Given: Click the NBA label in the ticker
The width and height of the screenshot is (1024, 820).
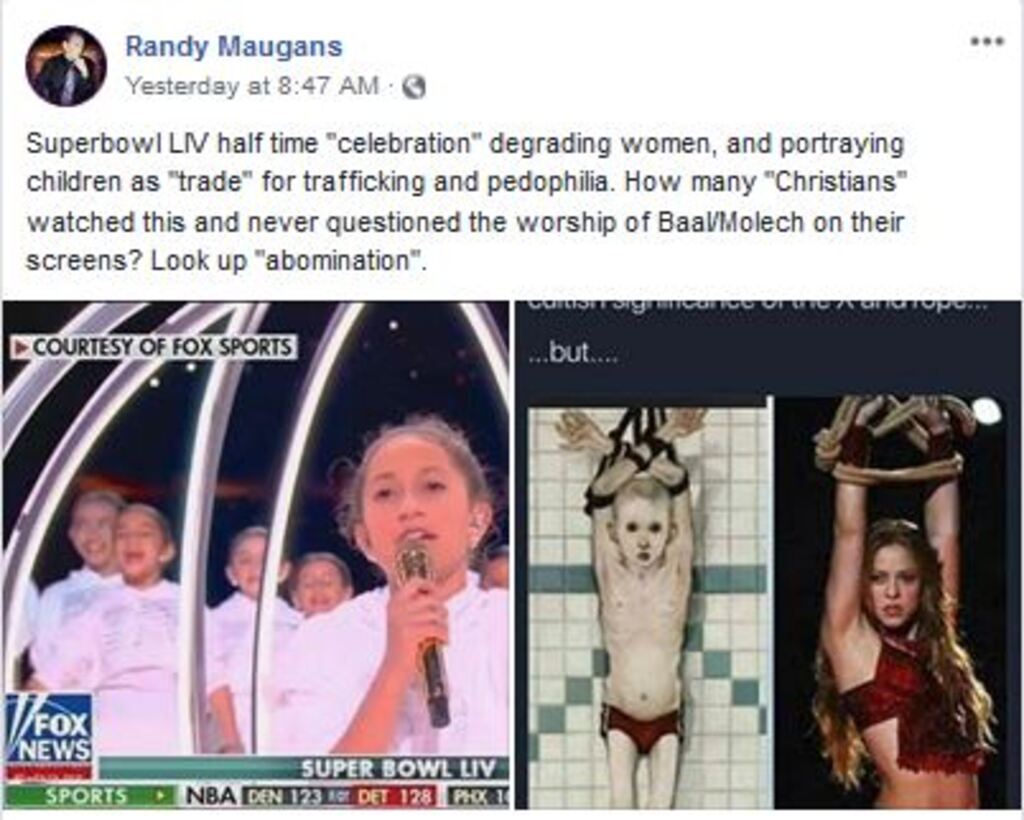Looking at the screenshot, I should pyautogui.click(x=212, y=796).
